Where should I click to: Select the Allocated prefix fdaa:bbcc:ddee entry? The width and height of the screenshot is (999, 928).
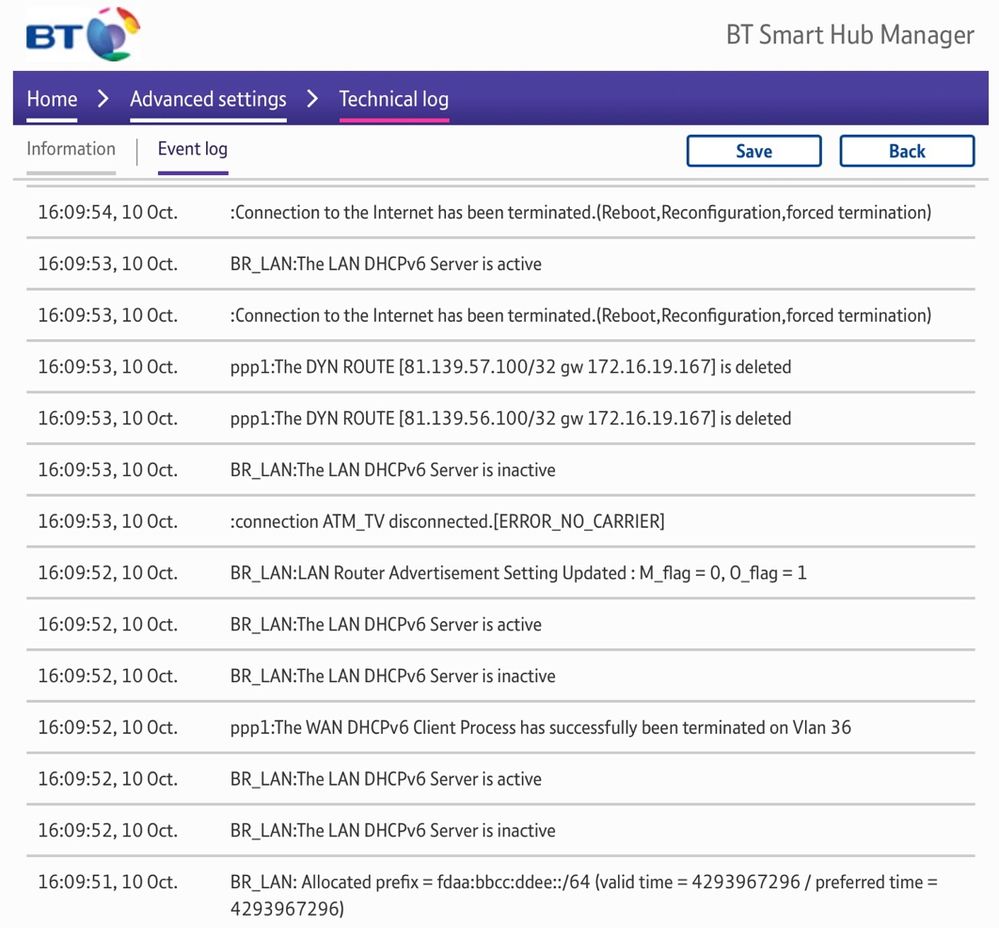583,893
